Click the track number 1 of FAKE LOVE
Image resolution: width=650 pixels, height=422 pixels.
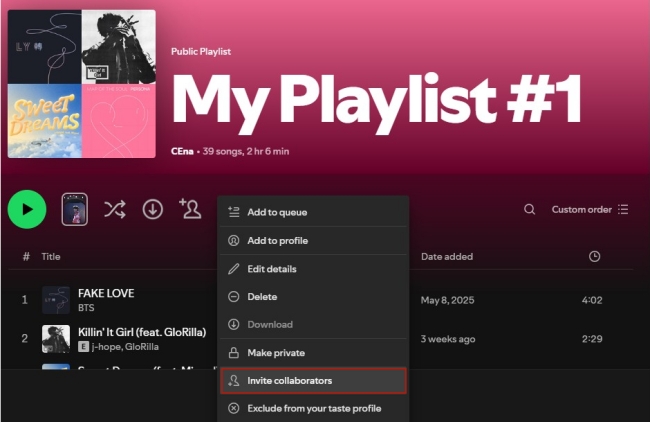tap(24, 300)
